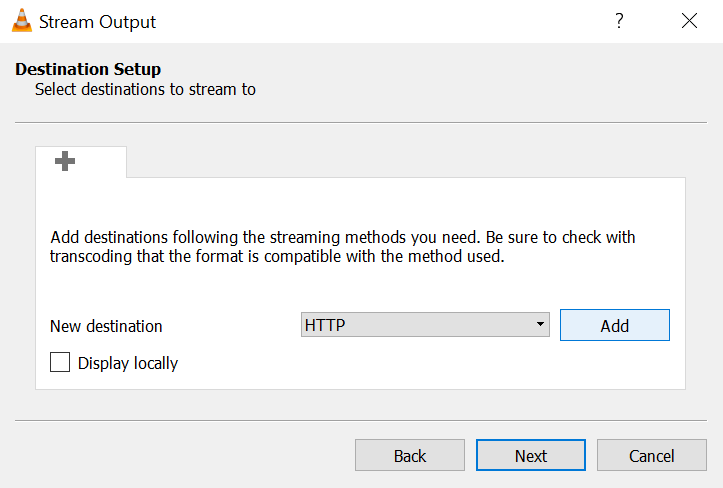Click the VLC cone icon in title bar
This screenshot has height=488, width=723.
22,21
